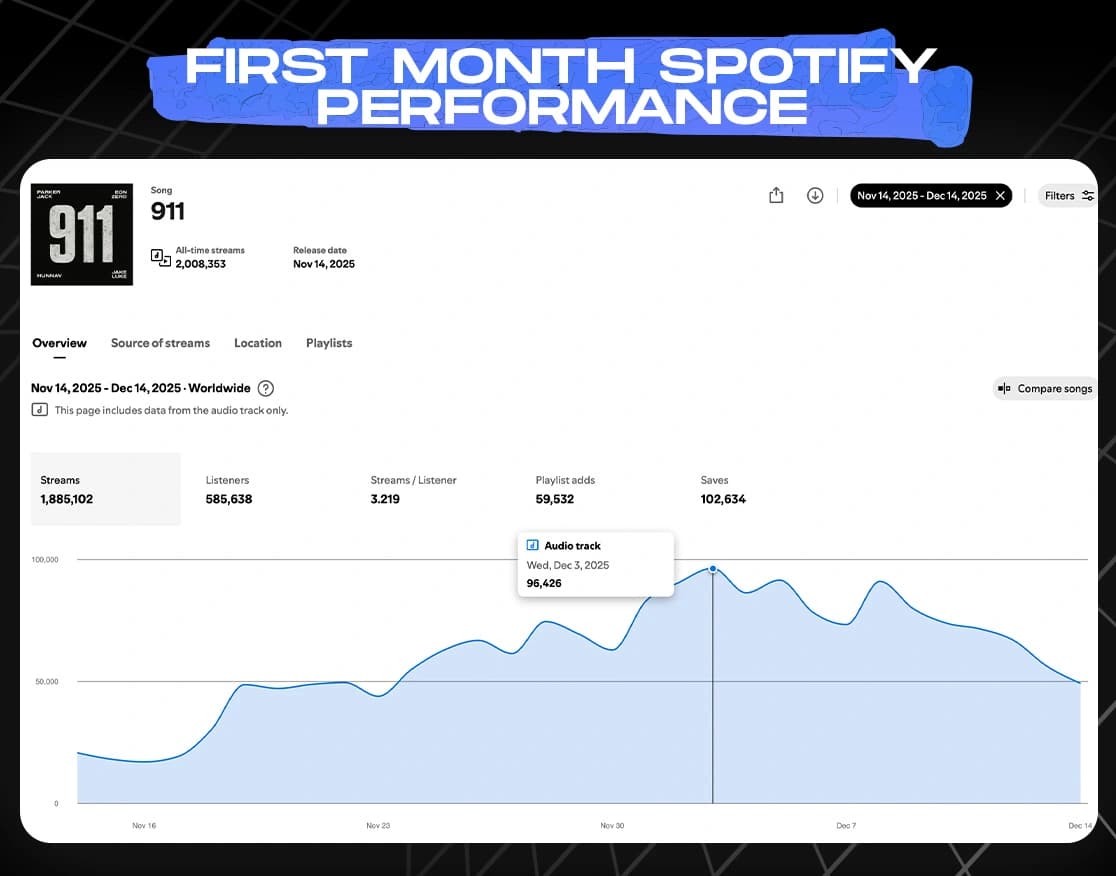Viewport: 1116px width, 876px height.
Task: Select the Streams metric card
Action: [x=105, y=489]
